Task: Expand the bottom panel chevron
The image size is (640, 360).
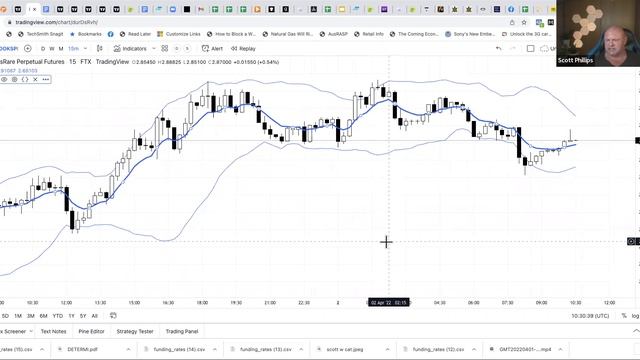Action: (636, 331)
